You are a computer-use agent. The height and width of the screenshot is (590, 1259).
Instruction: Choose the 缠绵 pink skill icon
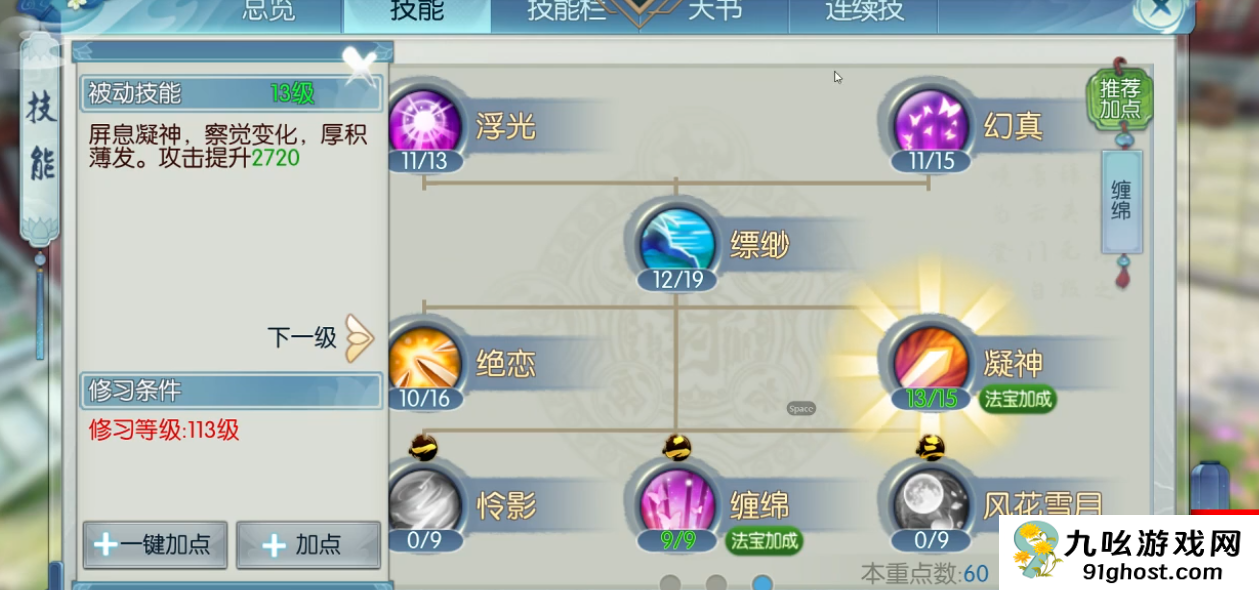677,500
